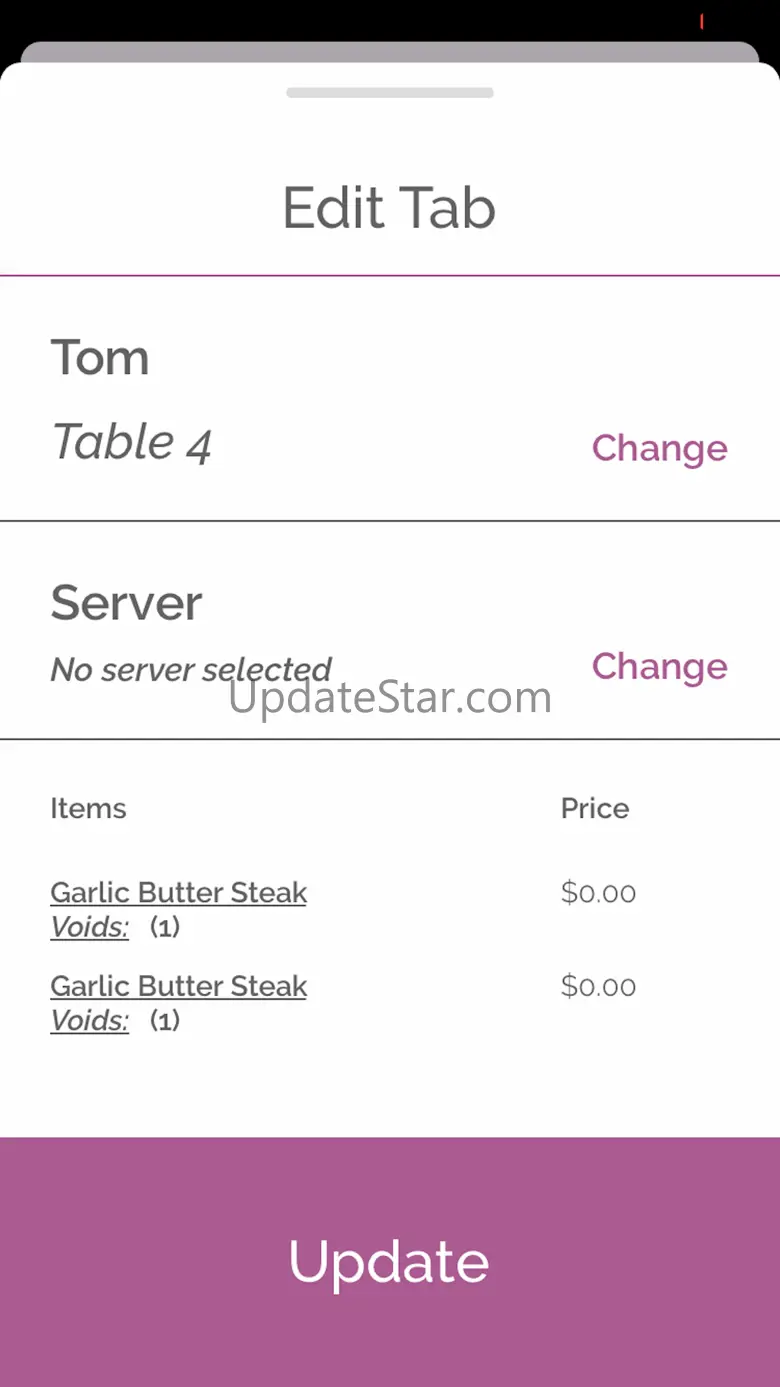This screenshot has width=780, height=1387.
Task: Change the table assignment for Table 4
Action: [659, 448]
